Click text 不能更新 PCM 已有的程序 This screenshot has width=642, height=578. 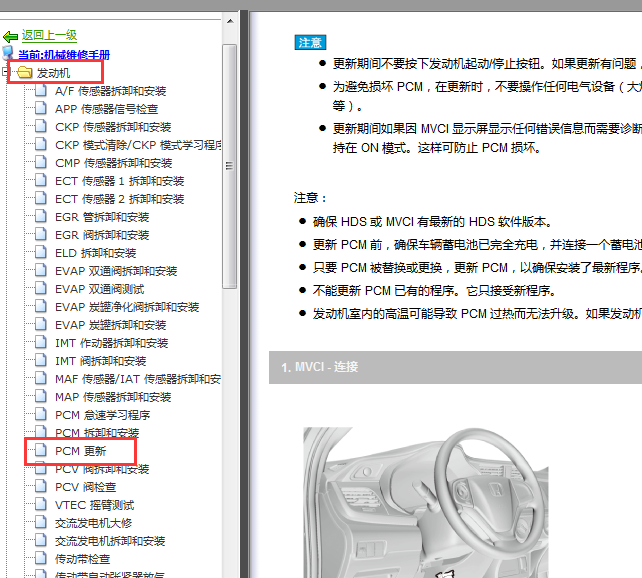click(x=386, y=291)
